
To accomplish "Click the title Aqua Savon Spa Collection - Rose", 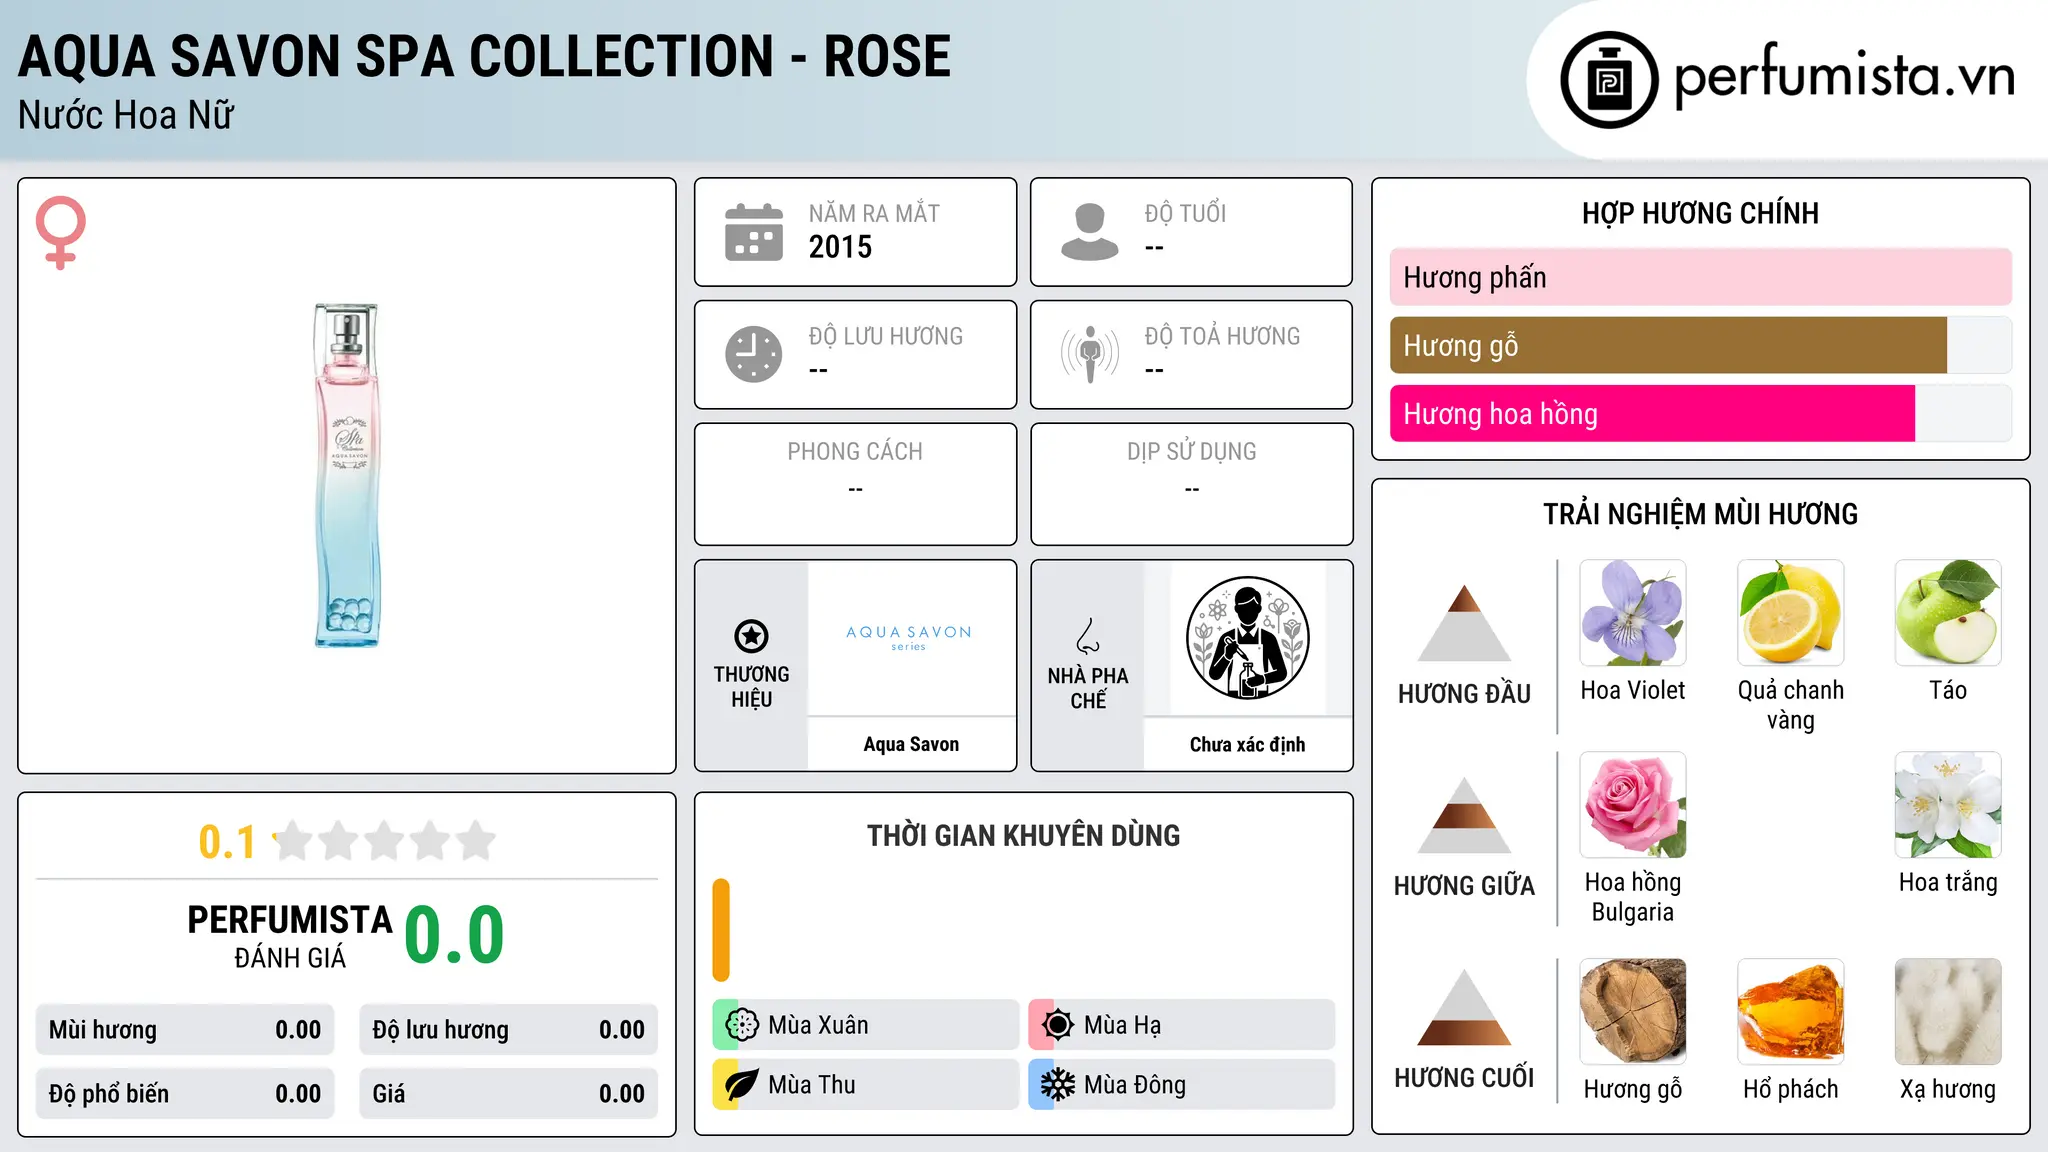I will coord(485,56).
